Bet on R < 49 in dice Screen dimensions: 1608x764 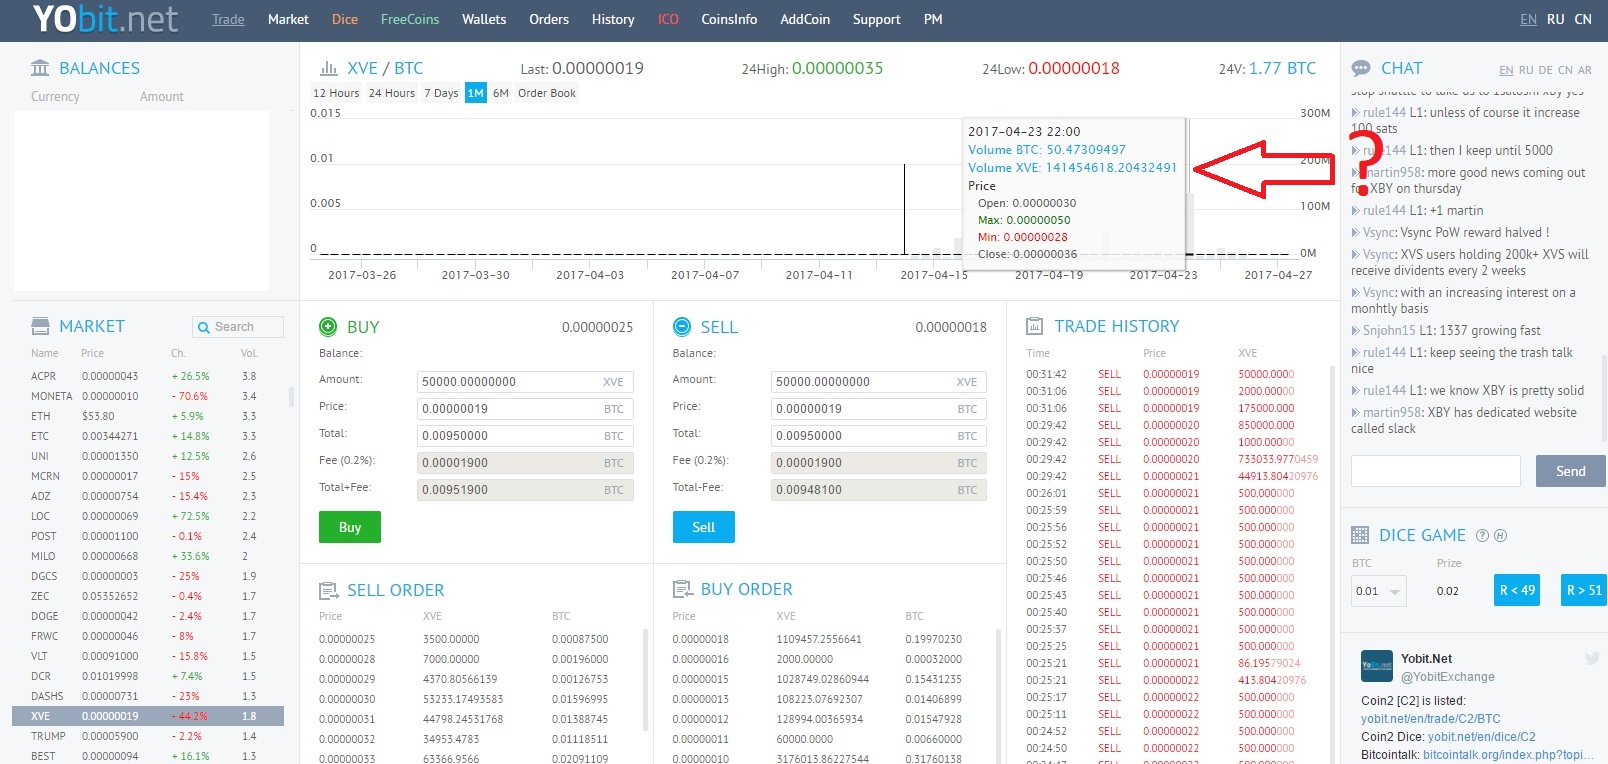click(1517, 590)
